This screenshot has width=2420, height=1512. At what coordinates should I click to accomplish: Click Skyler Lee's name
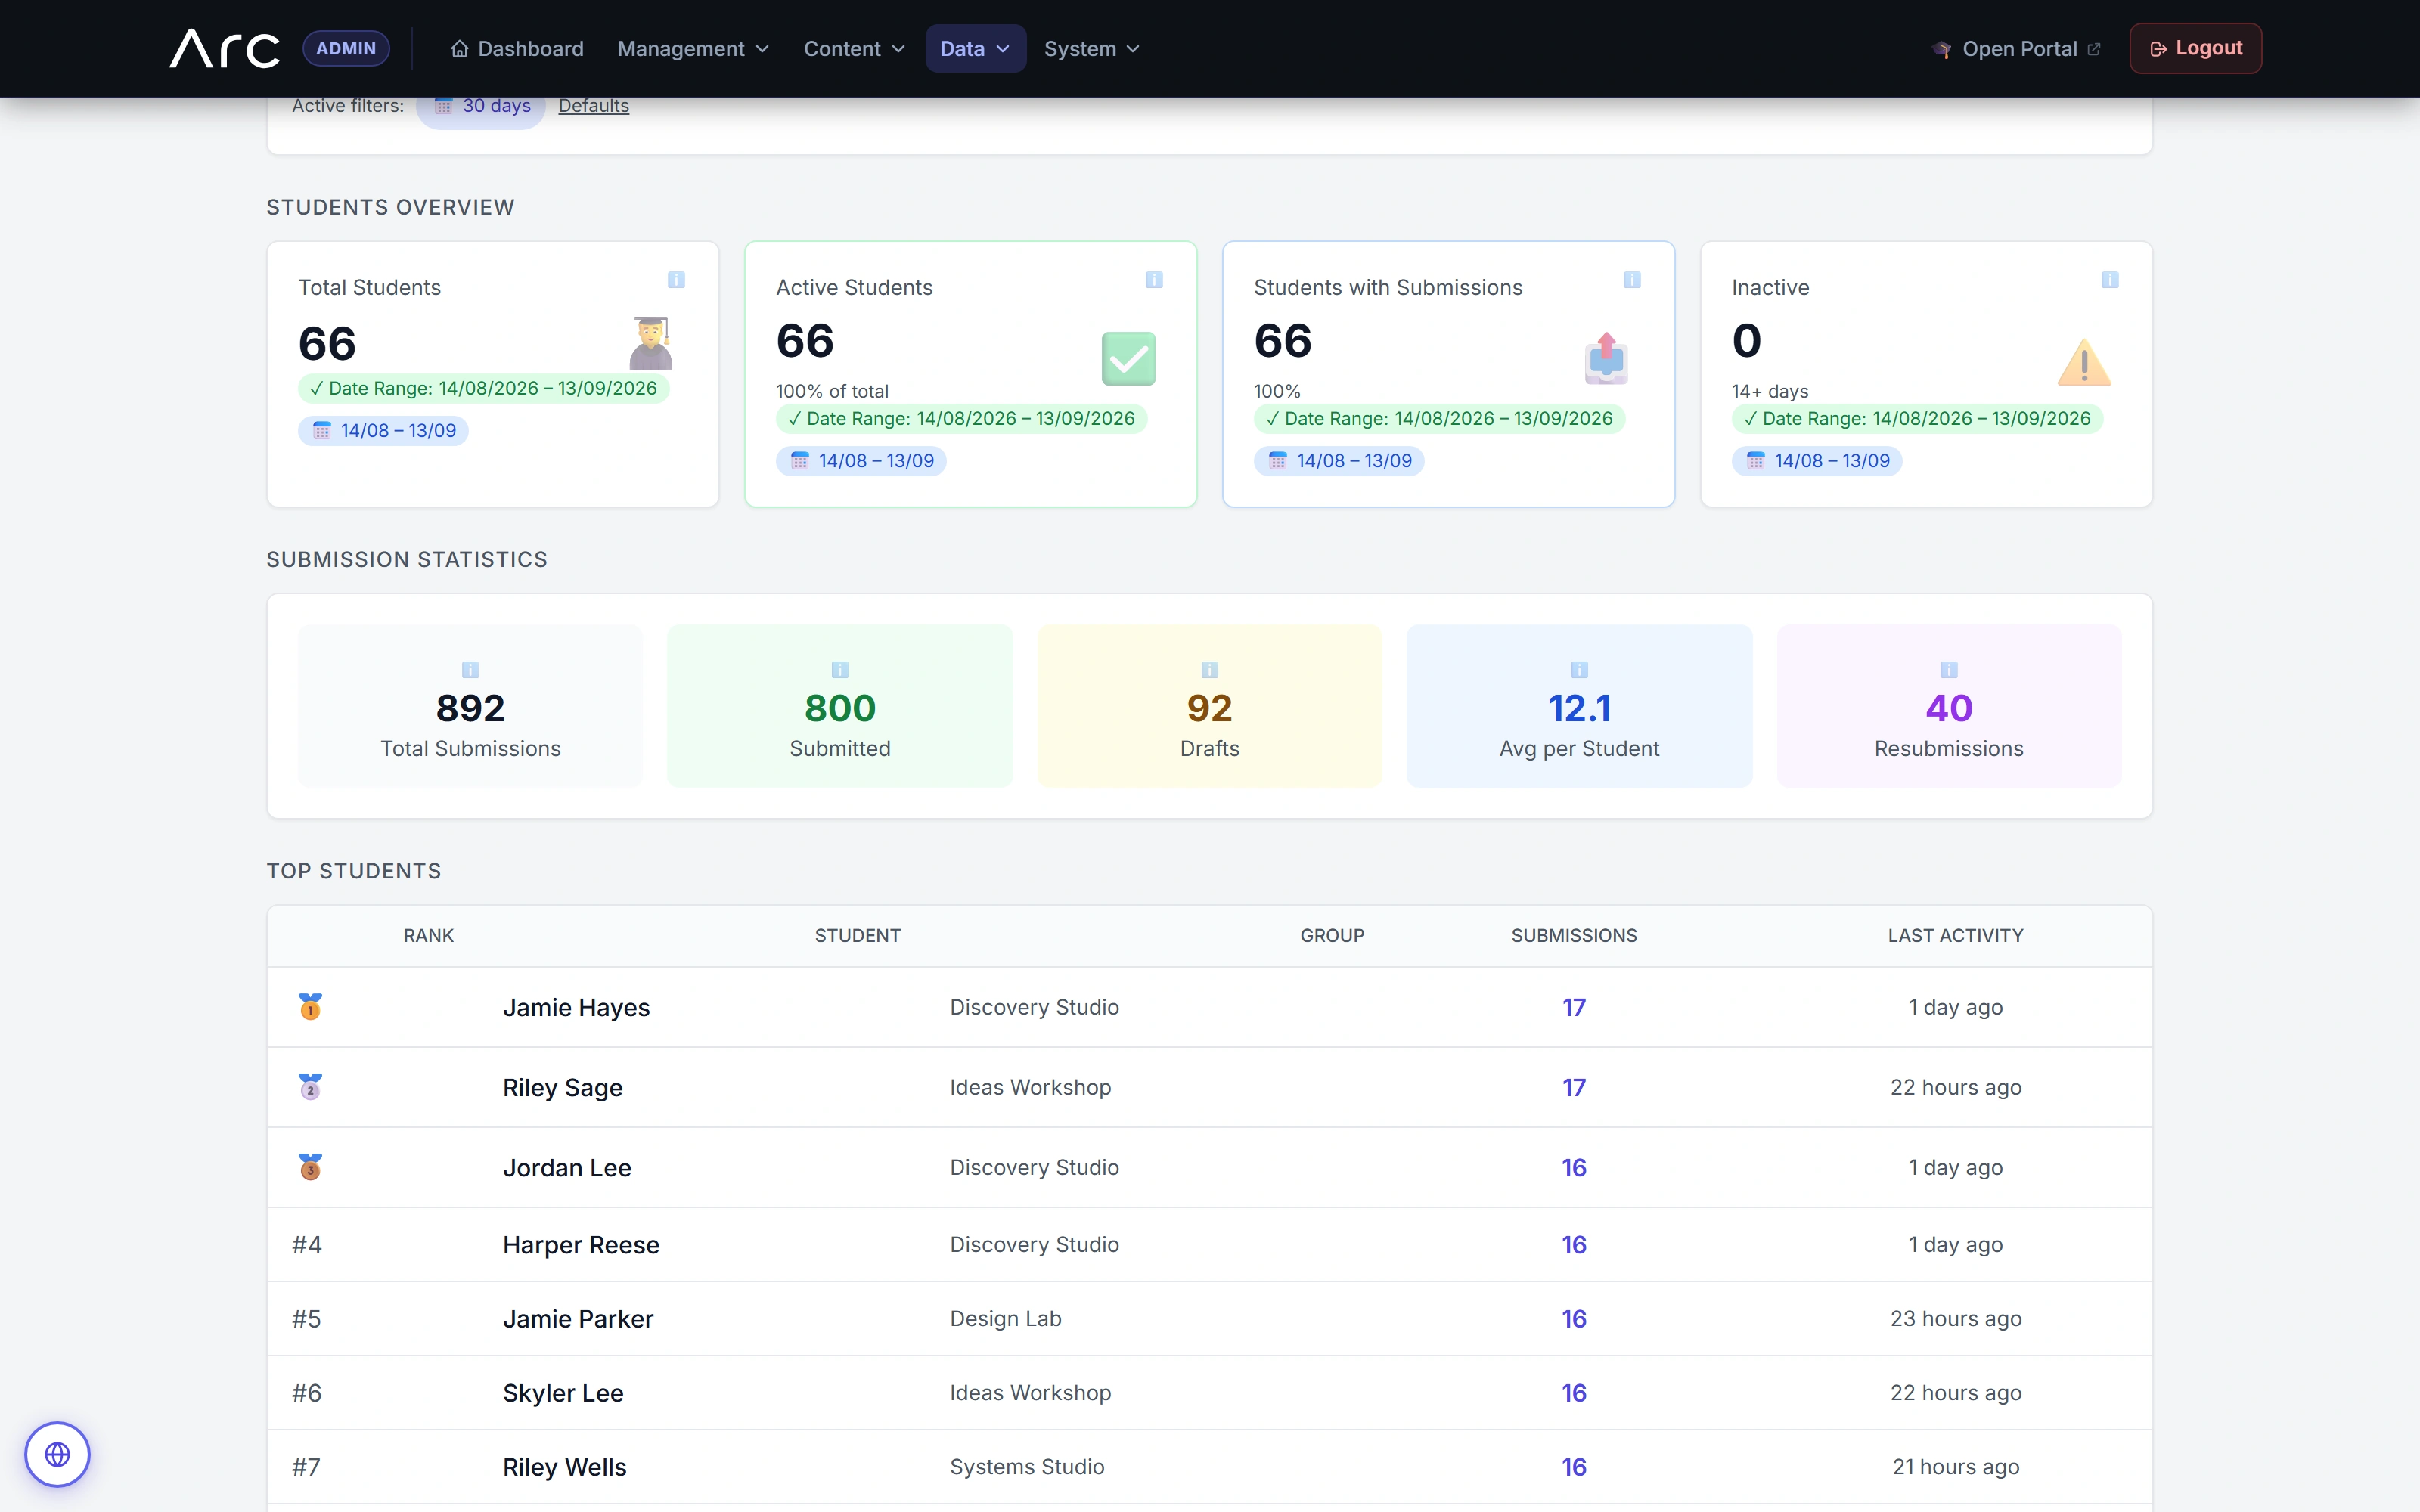click(x=563, y=1393)
